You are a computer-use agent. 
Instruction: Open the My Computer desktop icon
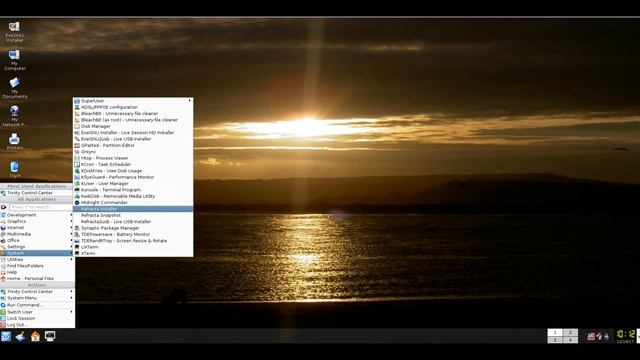[14, 60]
